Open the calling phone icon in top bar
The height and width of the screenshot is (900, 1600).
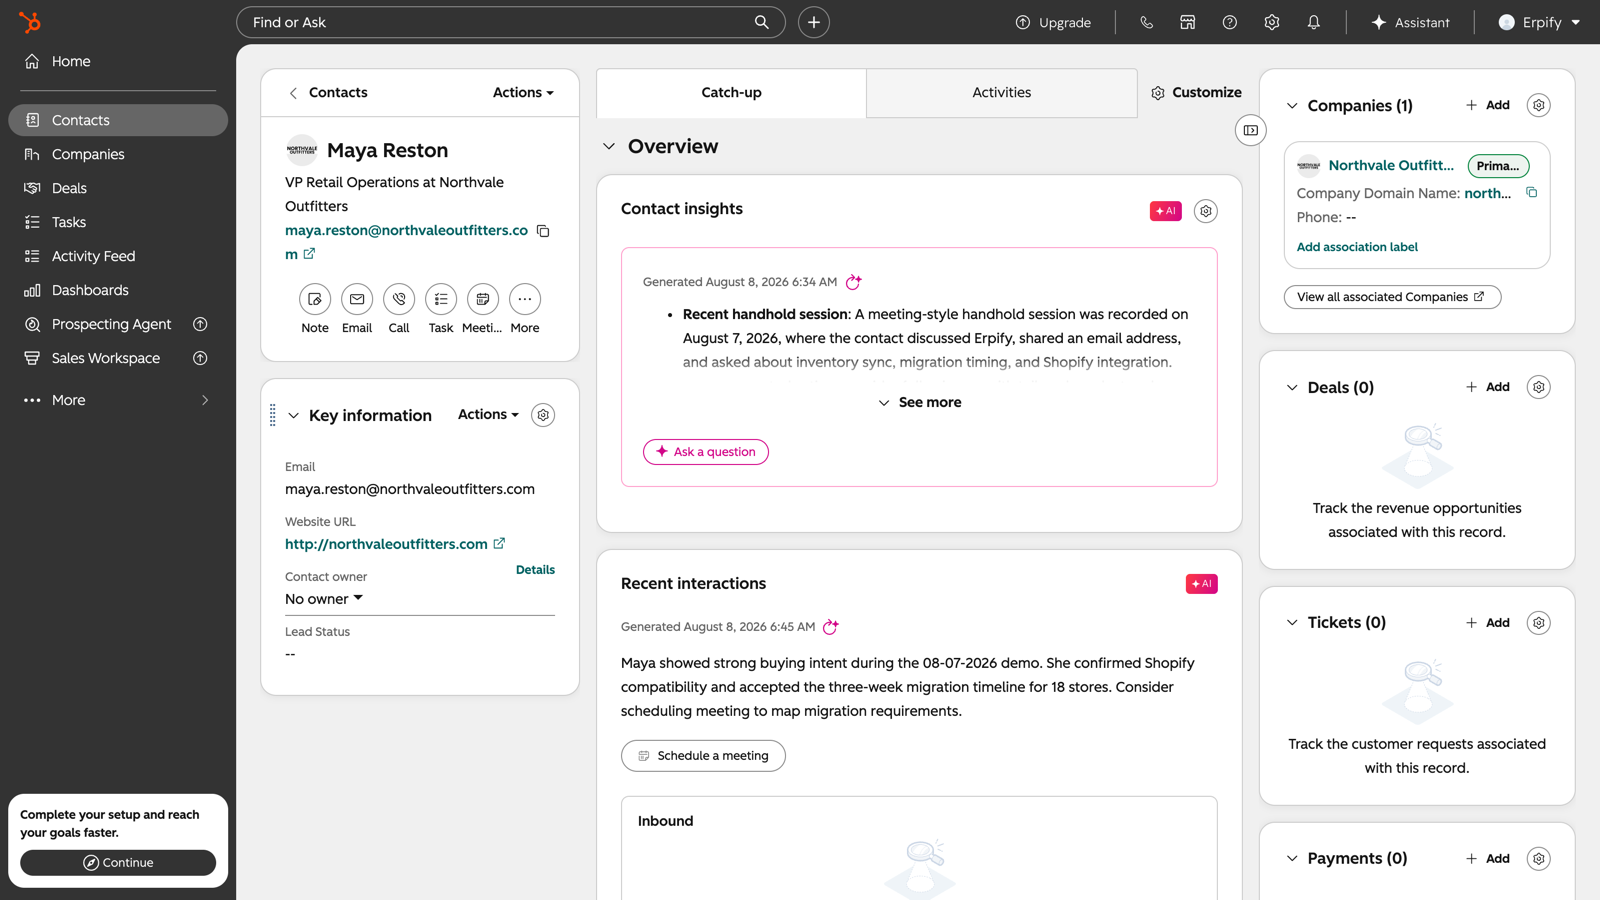coord(1146,22)
